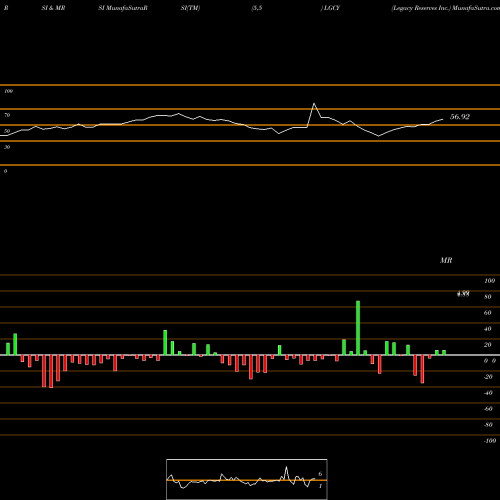Click the end point of the RSI line

point(443,119)
